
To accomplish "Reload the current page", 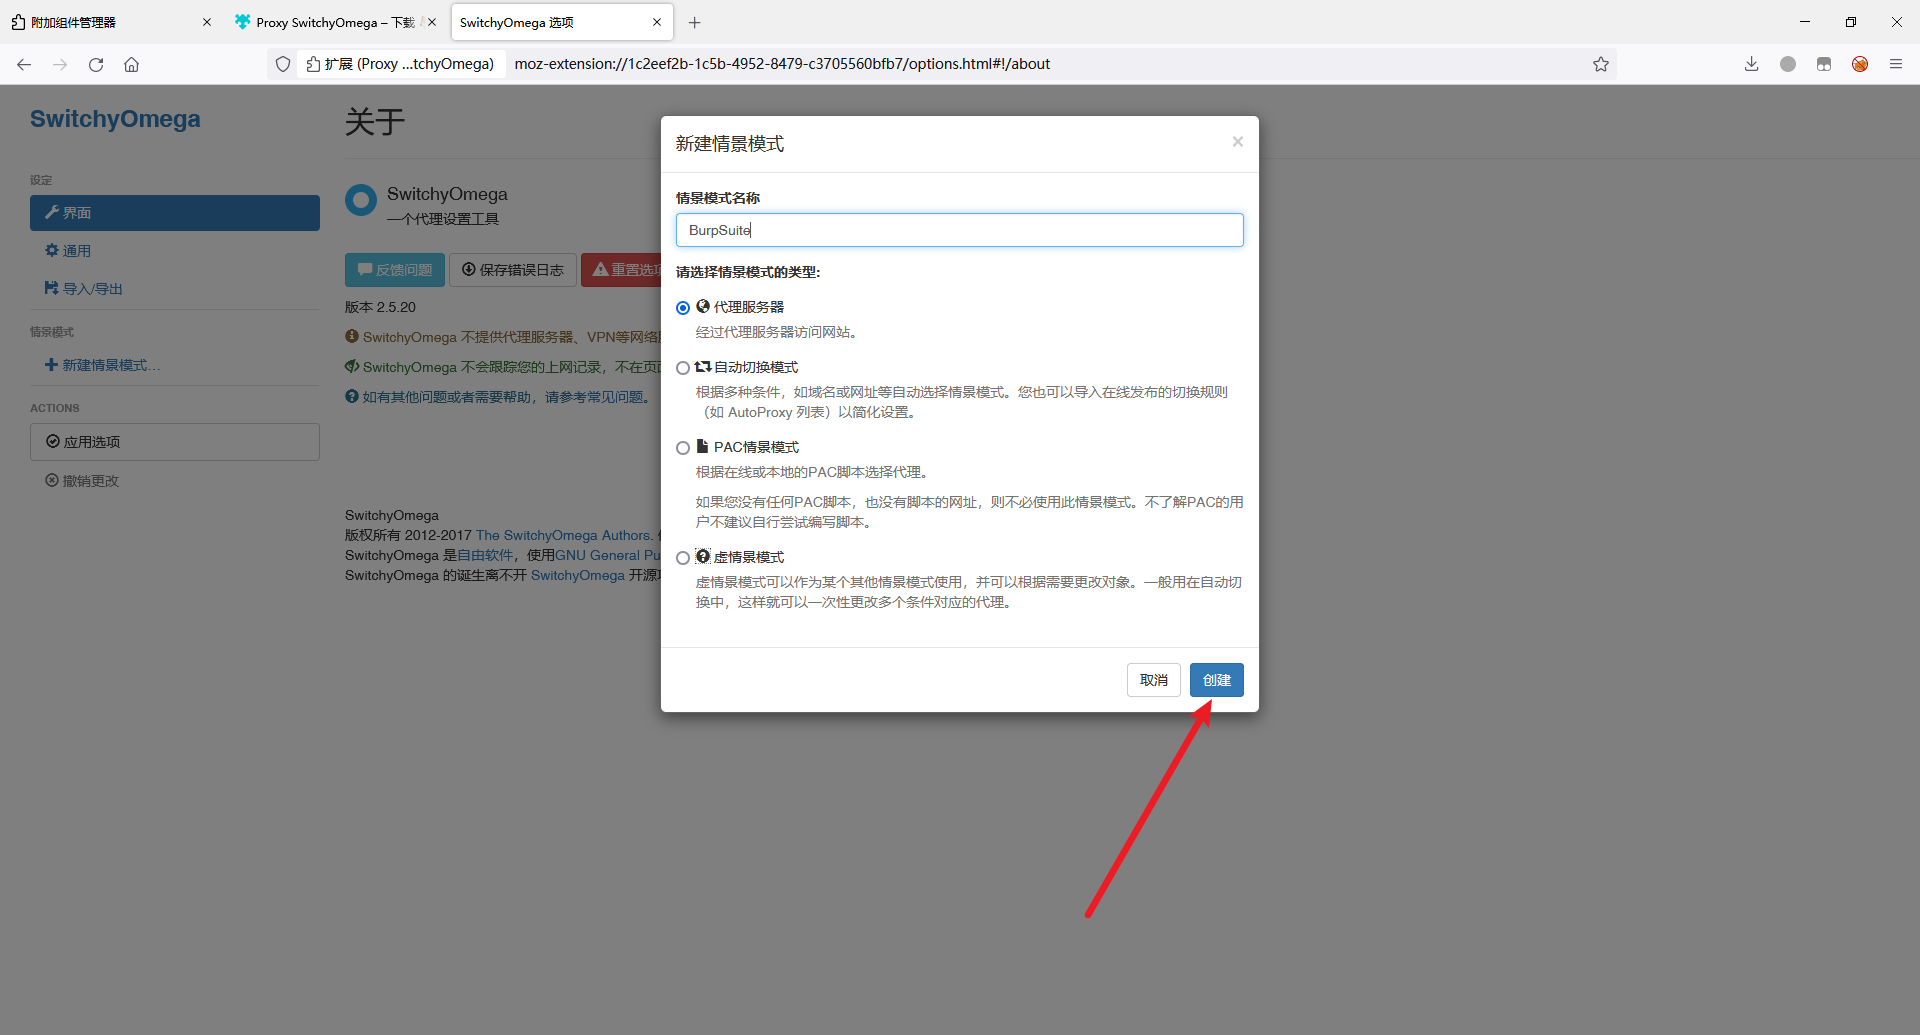I will tap(96, 64).
